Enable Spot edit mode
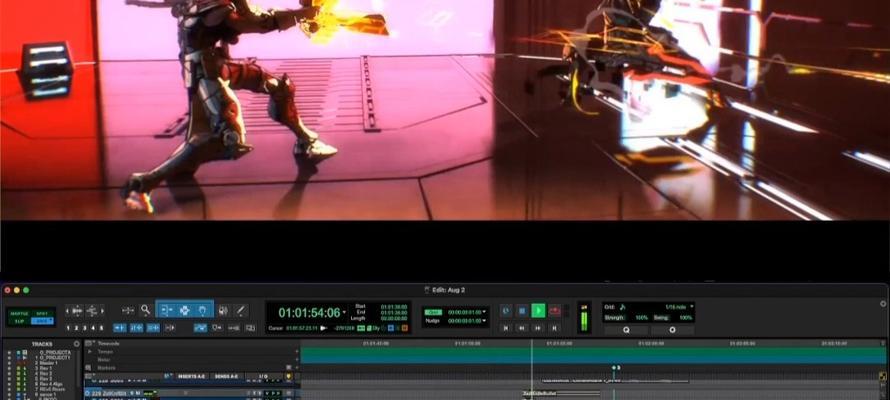The image size is (890, 400). pyautogui.click(x=42, y=313)
